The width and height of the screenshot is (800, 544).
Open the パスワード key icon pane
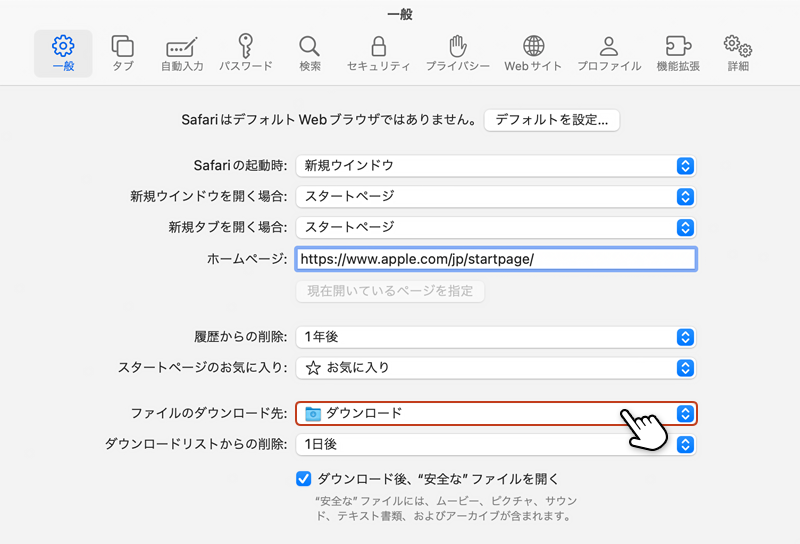pyautogui.click(x=246, y=53)
